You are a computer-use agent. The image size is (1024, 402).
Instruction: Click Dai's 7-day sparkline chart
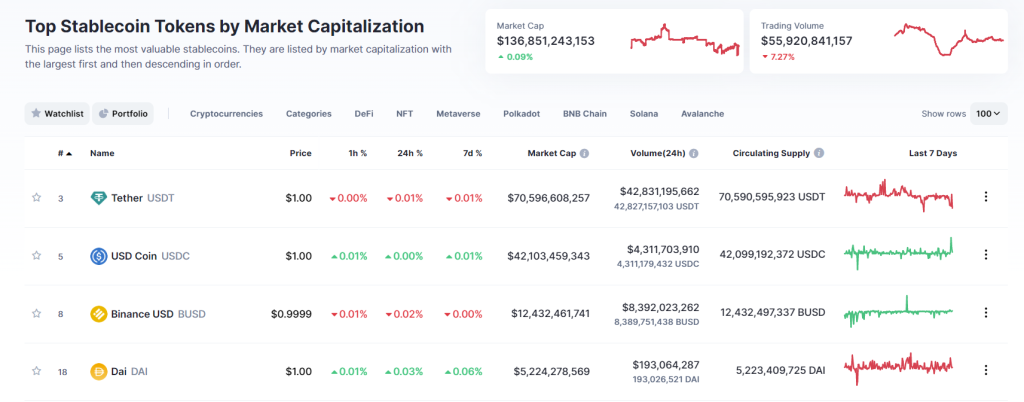[x=898, y=369]
